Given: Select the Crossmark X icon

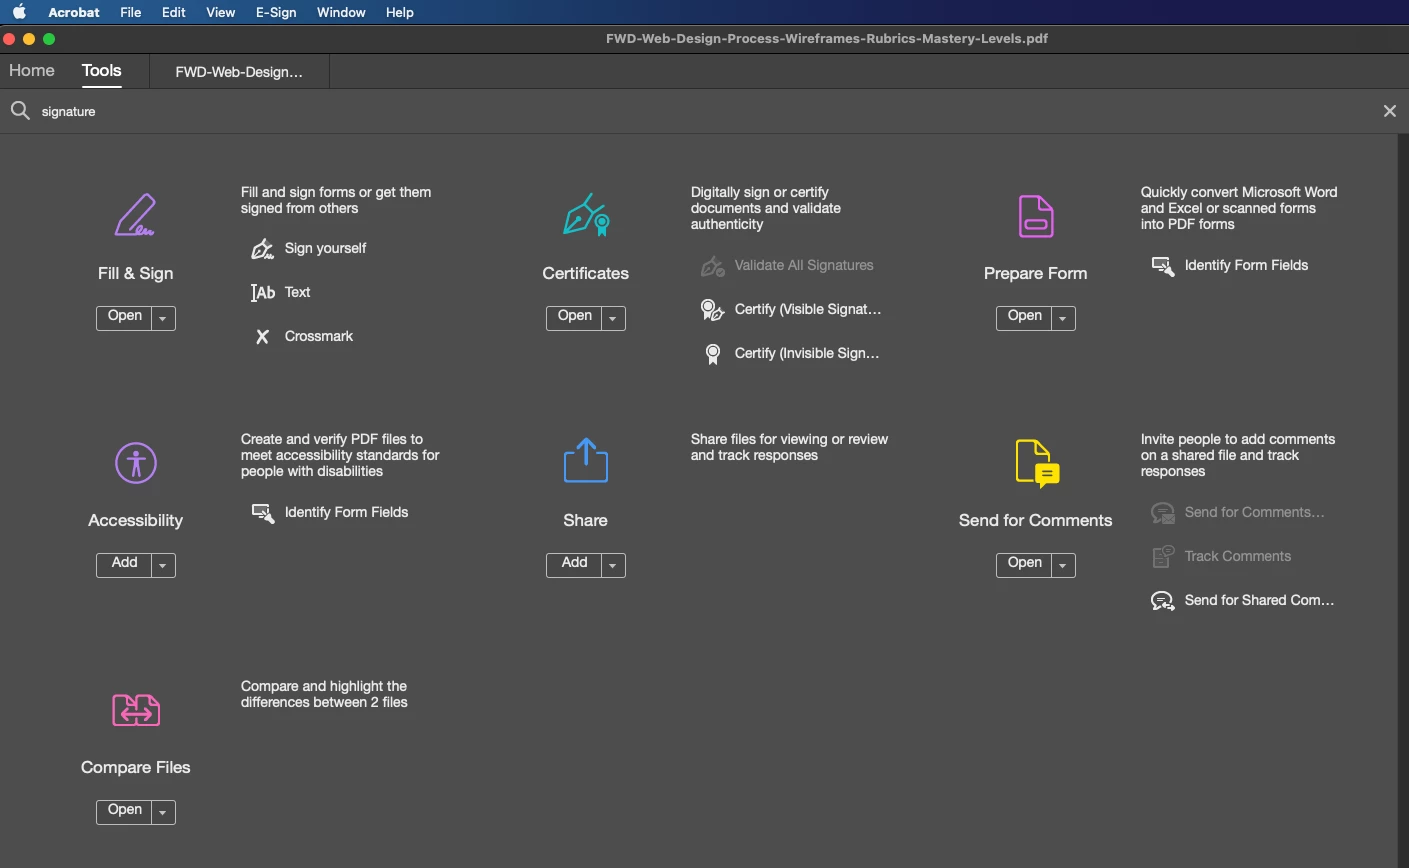Looking at the screenshot, I should [262, 337].
